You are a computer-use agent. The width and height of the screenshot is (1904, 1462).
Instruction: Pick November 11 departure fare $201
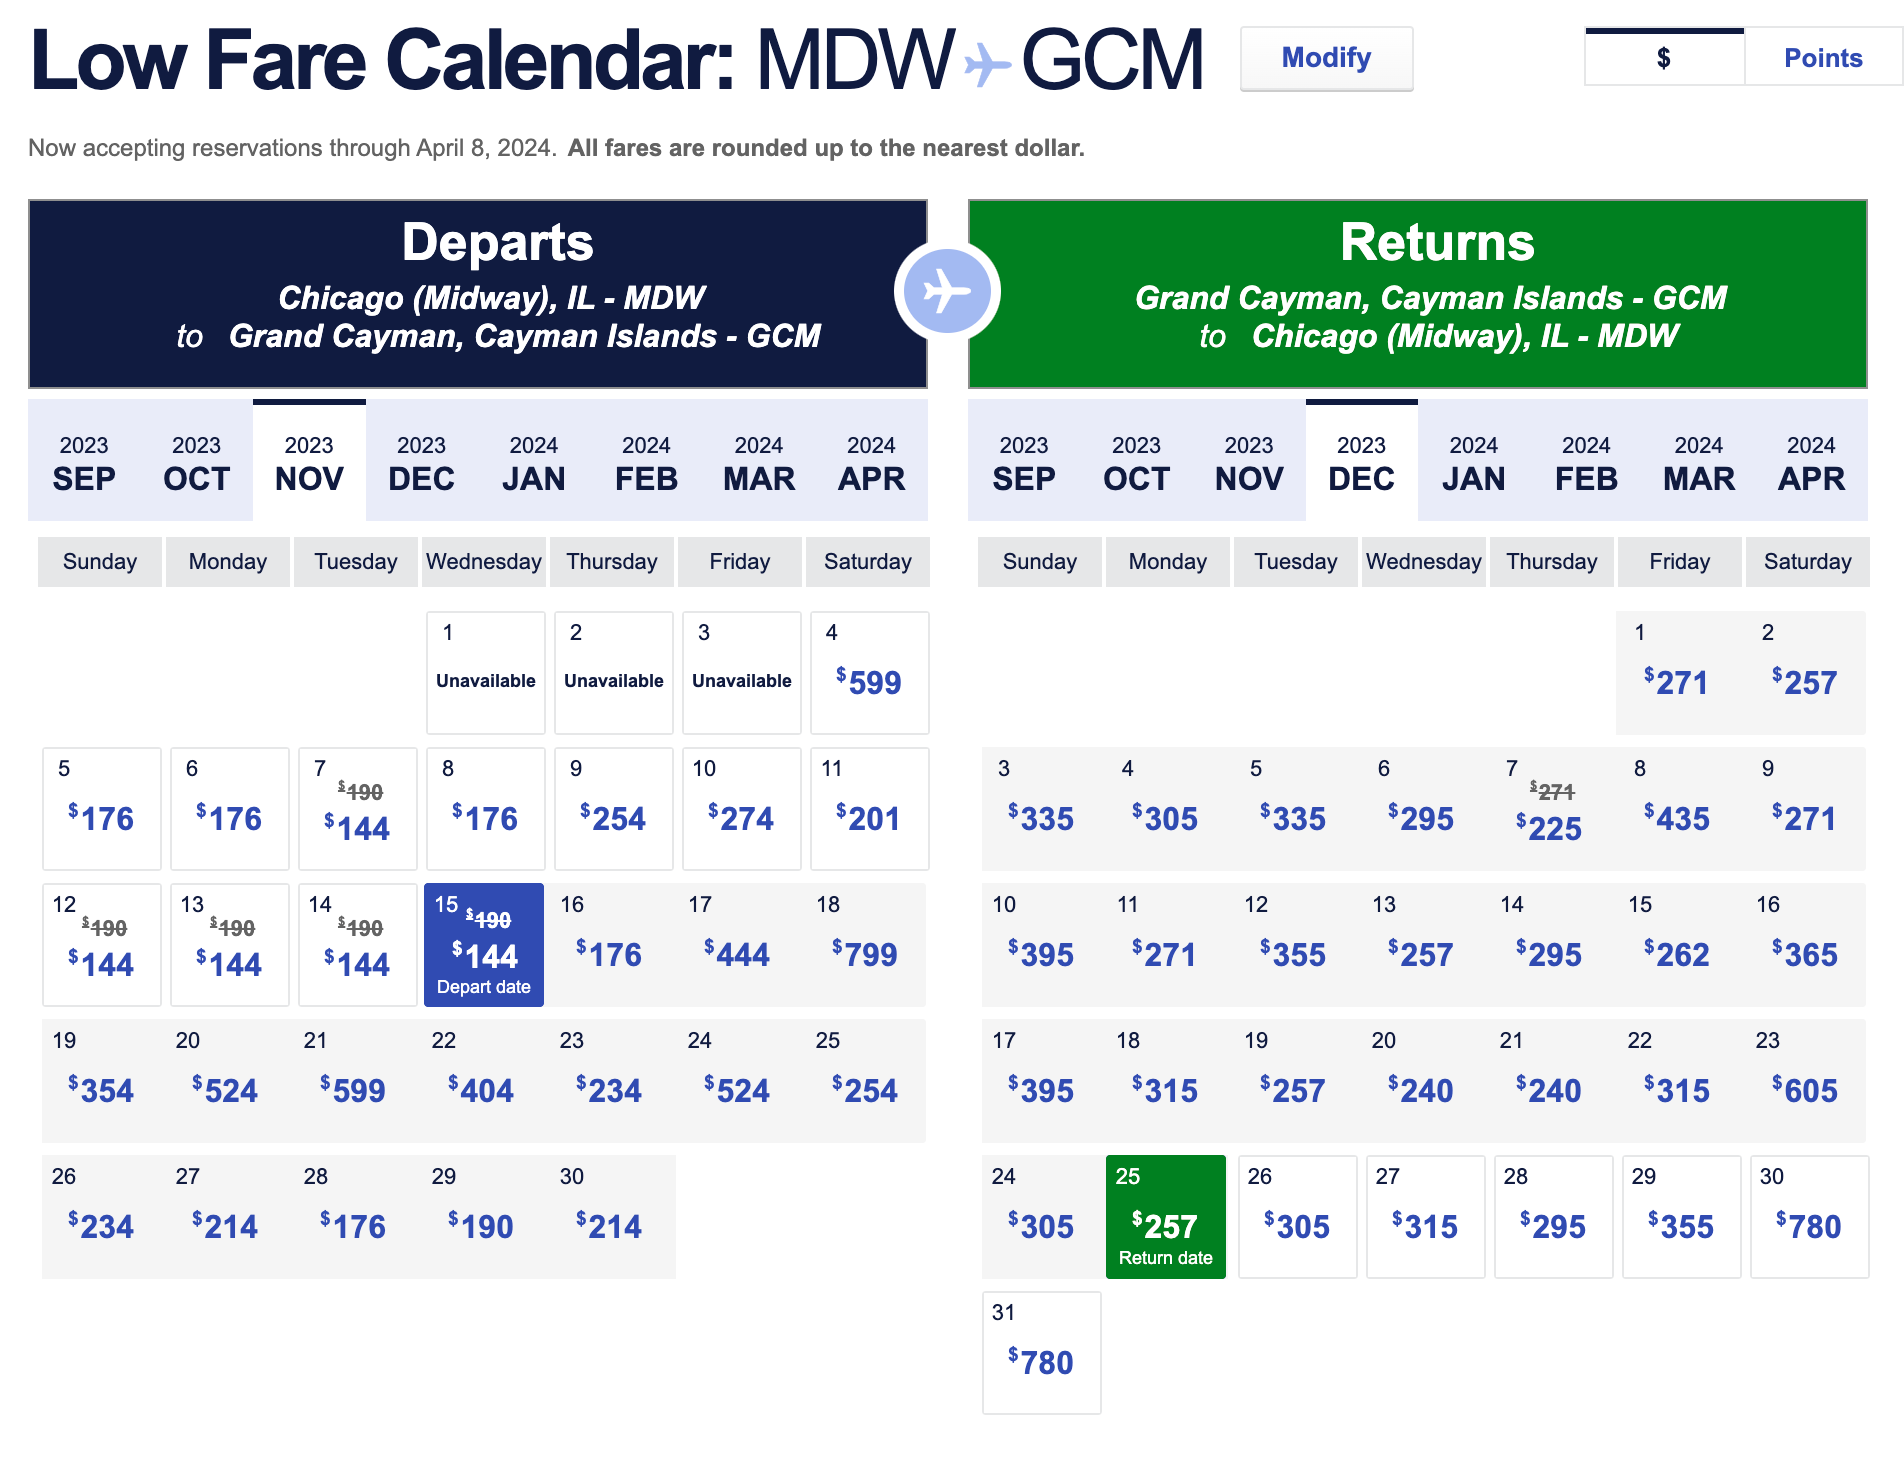[x=869, y=810]
